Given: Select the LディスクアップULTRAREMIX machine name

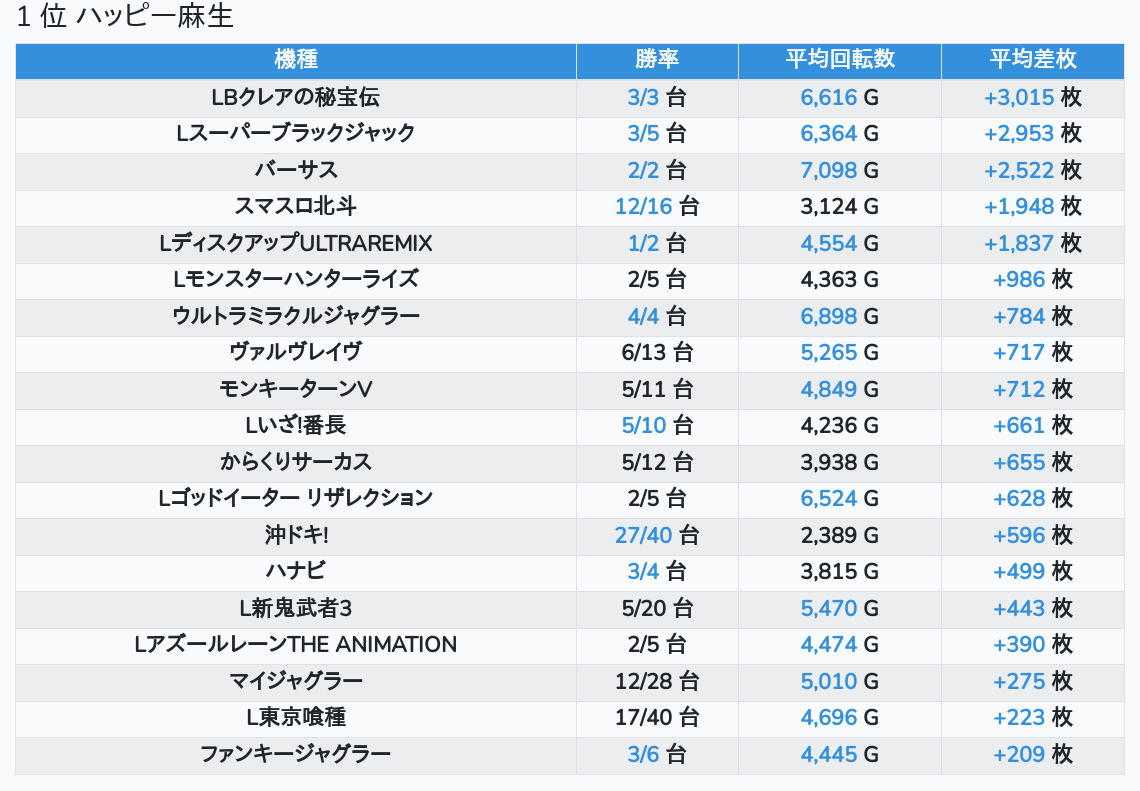Looking at the screenshot, I should coord(296,243).
